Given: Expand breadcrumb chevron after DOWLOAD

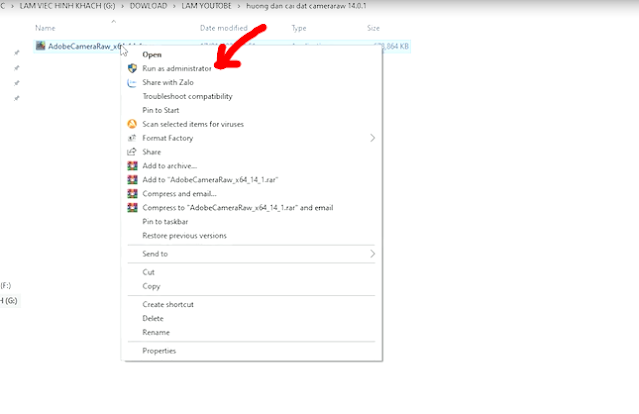Looking at the screenshot, I should (x=174, y=7).
